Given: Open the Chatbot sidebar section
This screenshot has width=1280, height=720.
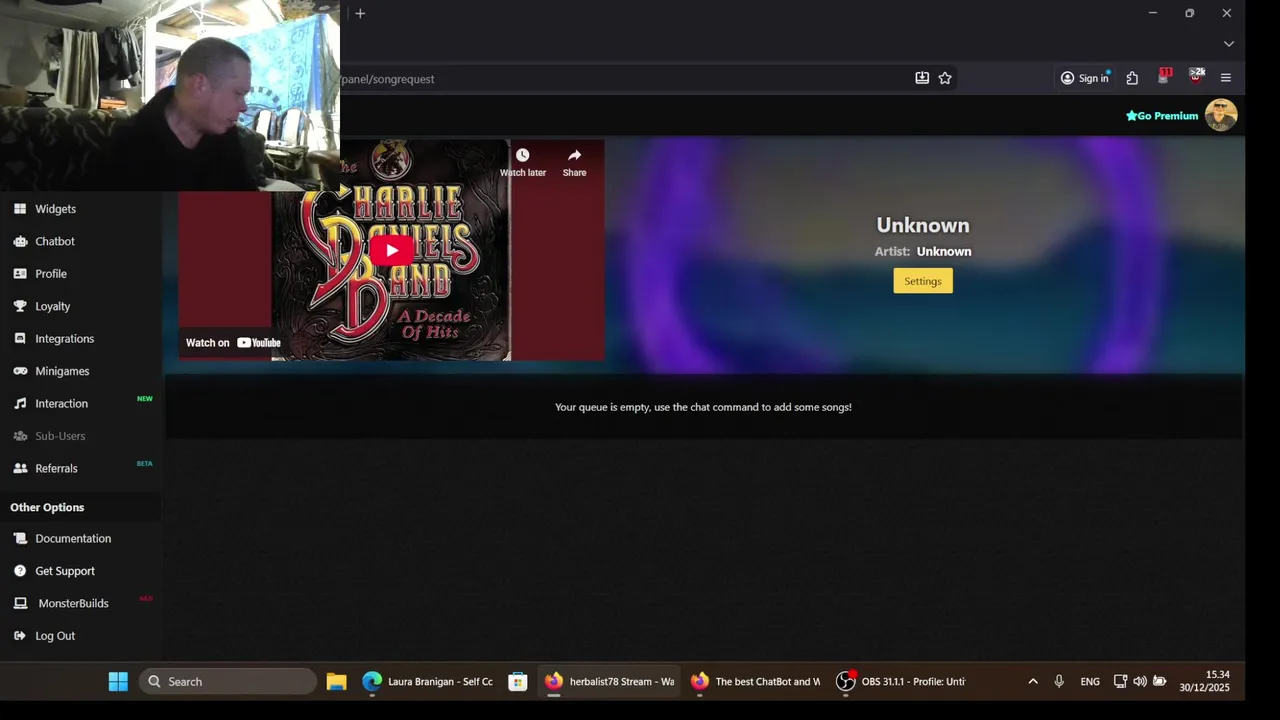Looking at the screenshot, I should 55,241.
